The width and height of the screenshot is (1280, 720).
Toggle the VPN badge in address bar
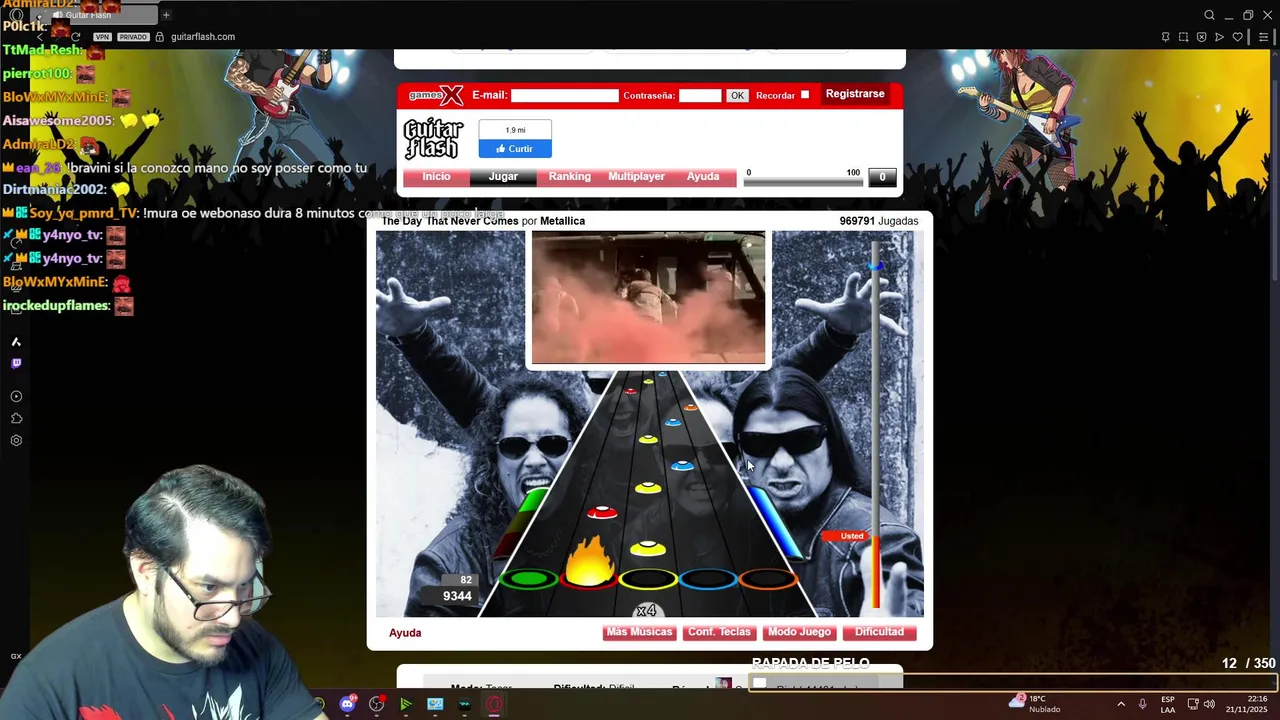[101, 37]
